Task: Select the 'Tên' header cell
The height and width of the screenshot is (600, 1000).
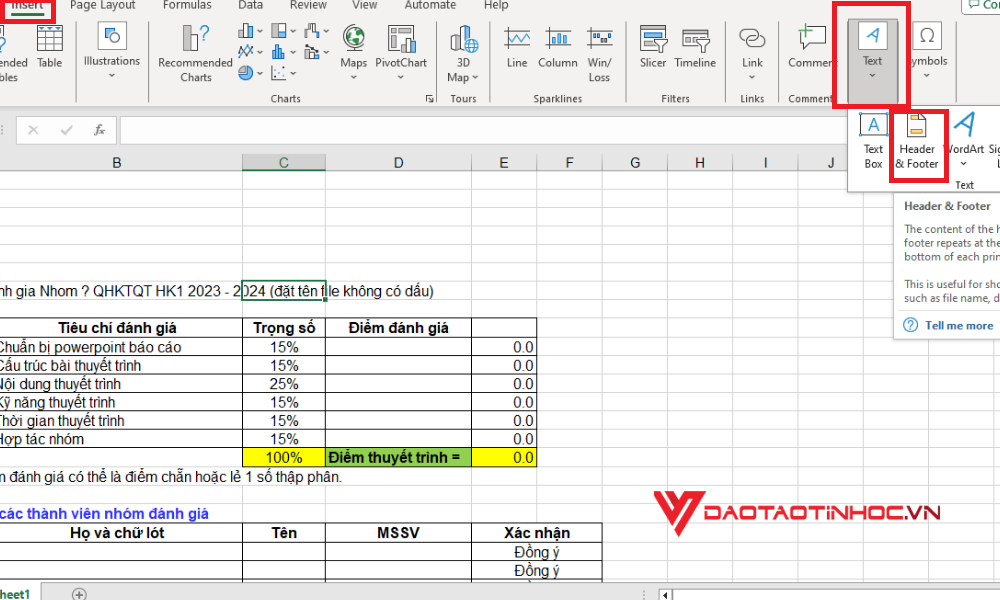Action: coord(284,532)
